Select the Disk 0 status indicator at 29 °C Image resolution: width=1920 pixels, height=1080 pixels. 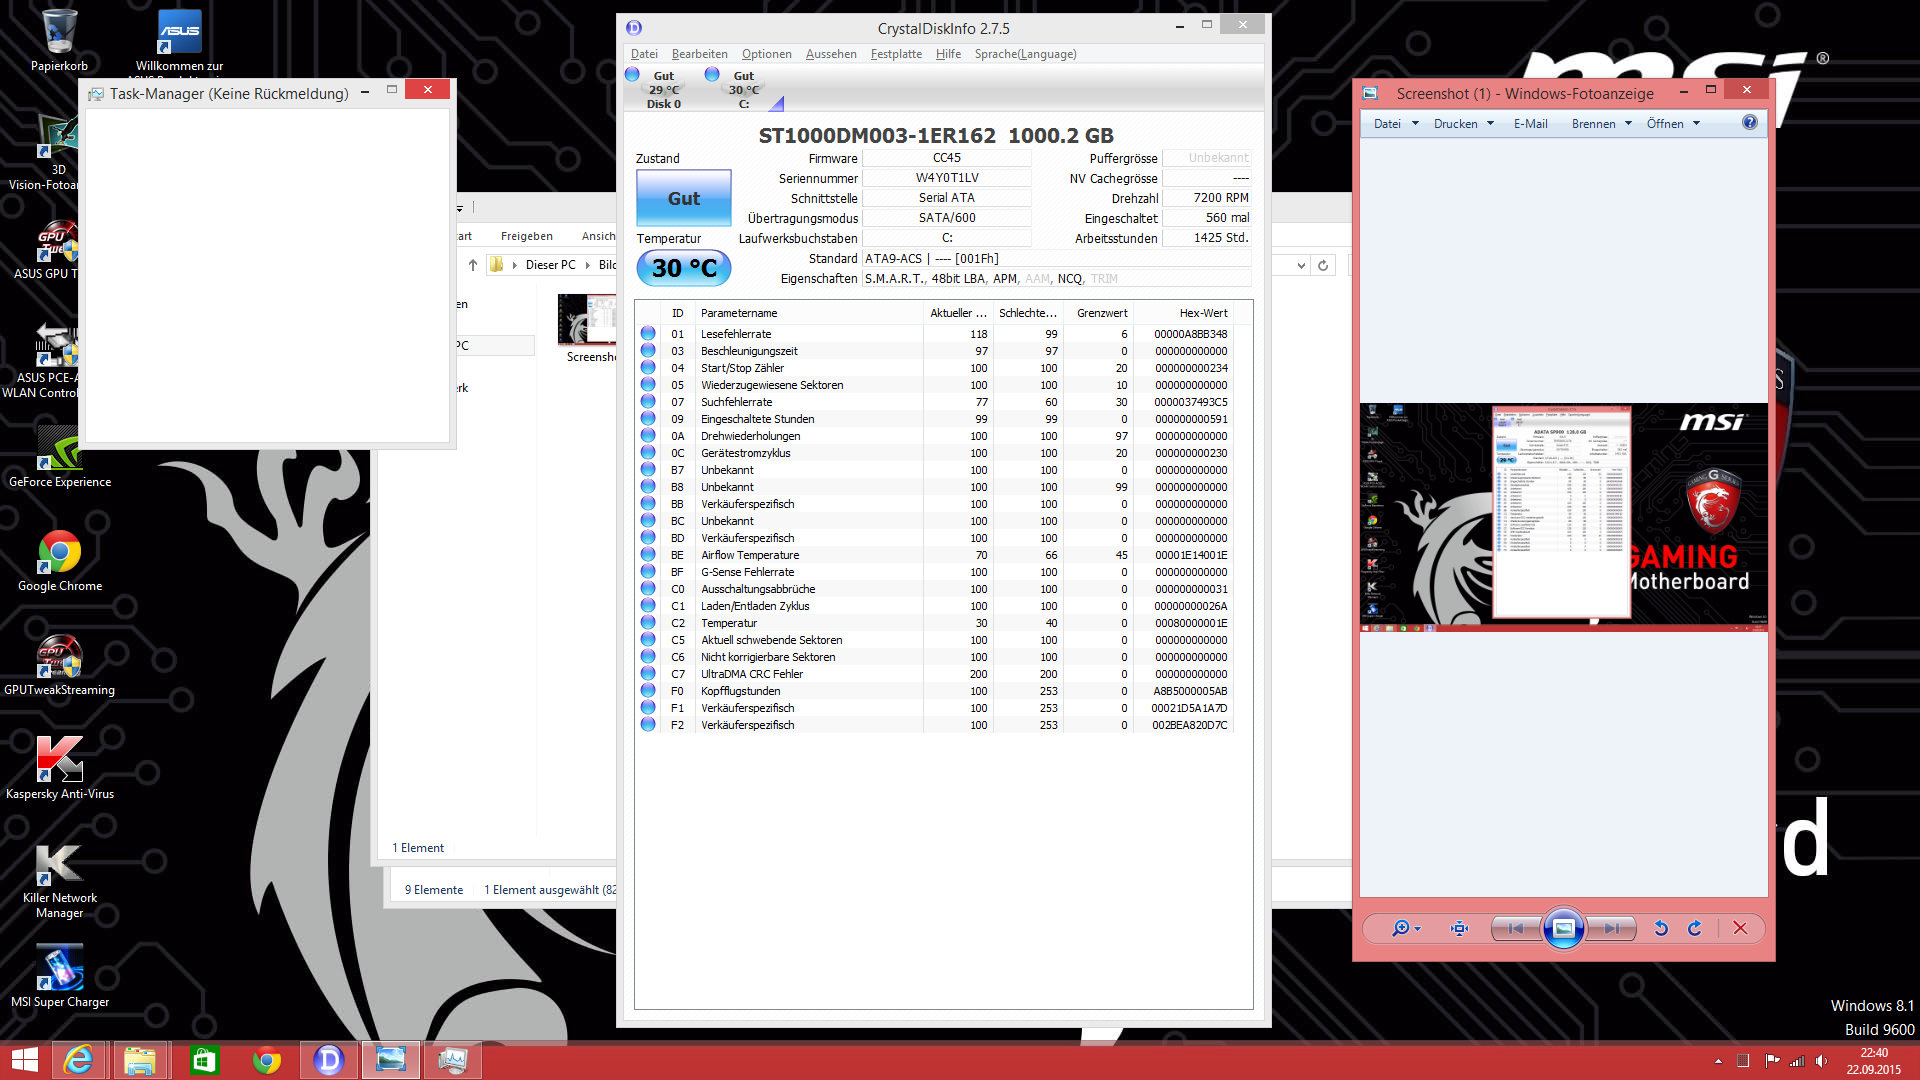pyautogui.click(x=663, y=89)
